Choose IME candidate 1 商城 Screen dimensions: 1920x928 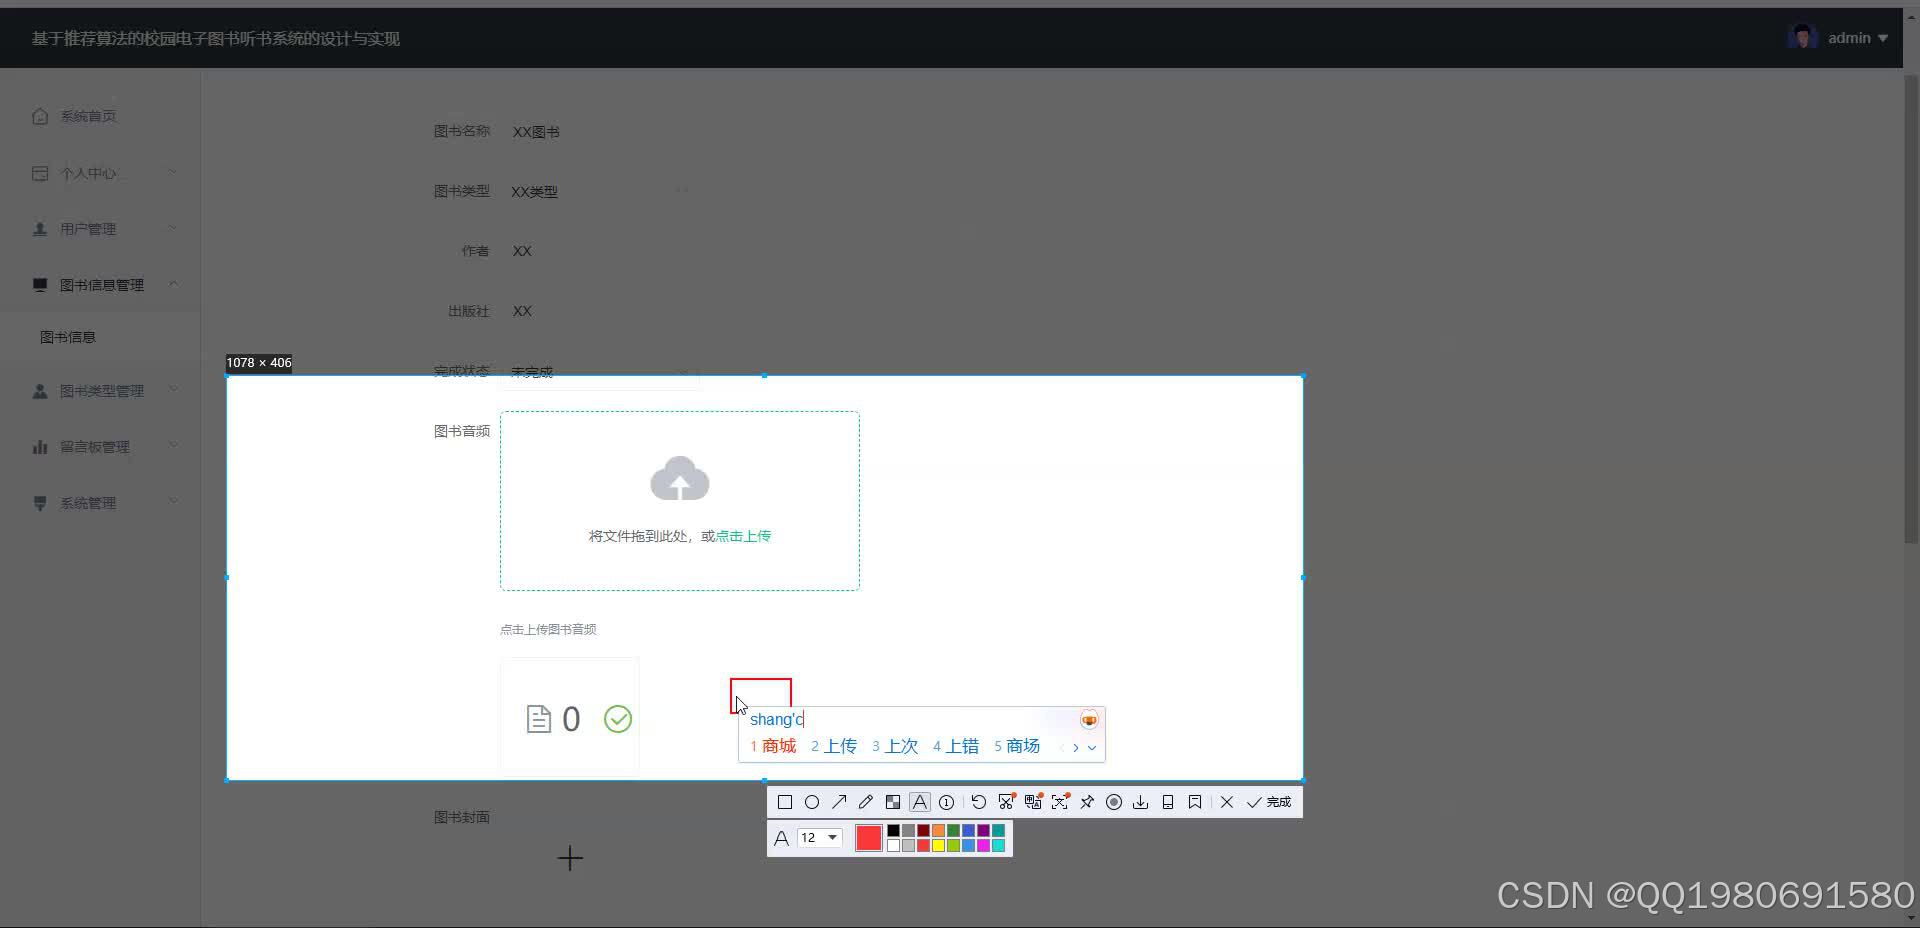tap(773, 746)
